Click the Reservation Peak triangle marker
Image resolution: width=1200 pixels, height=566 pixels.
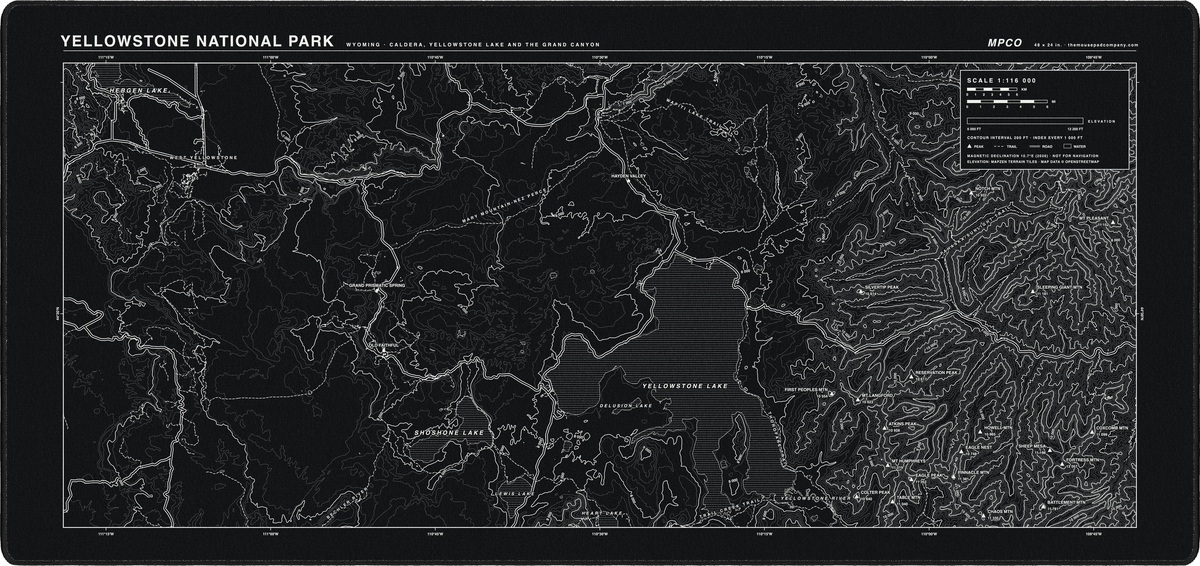coord(912,377)
